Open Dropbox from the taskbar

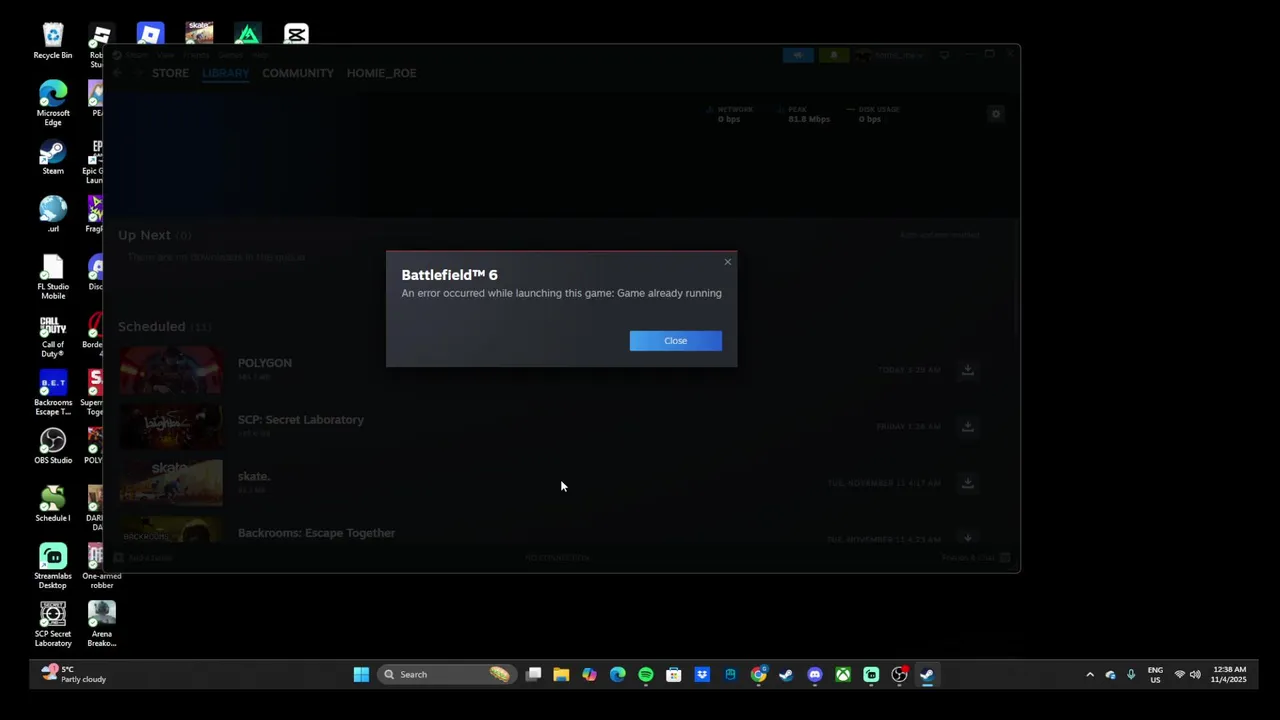pos(702,675)
